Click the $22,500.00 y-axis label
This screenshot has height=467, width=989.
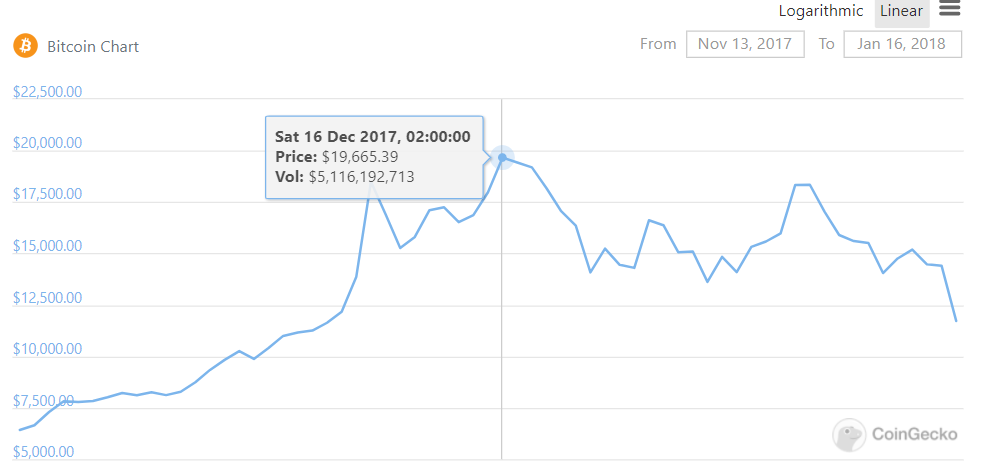point(47,92)
